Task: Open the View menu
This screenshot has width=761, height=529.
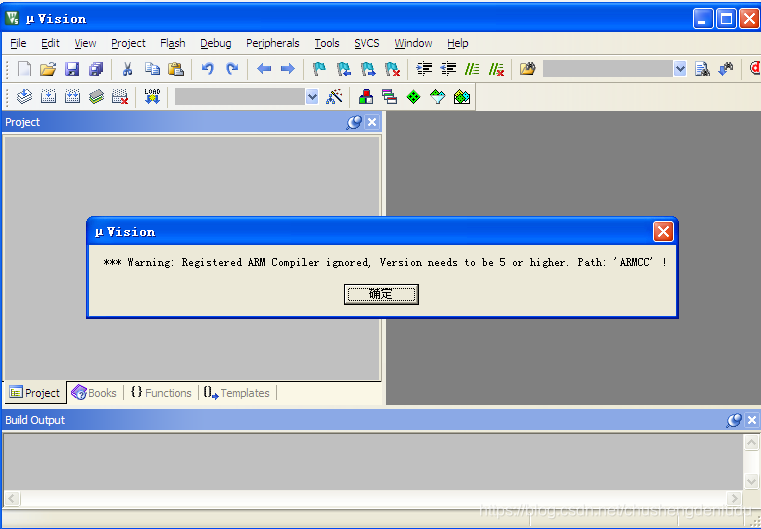Action: pos(85,43)
